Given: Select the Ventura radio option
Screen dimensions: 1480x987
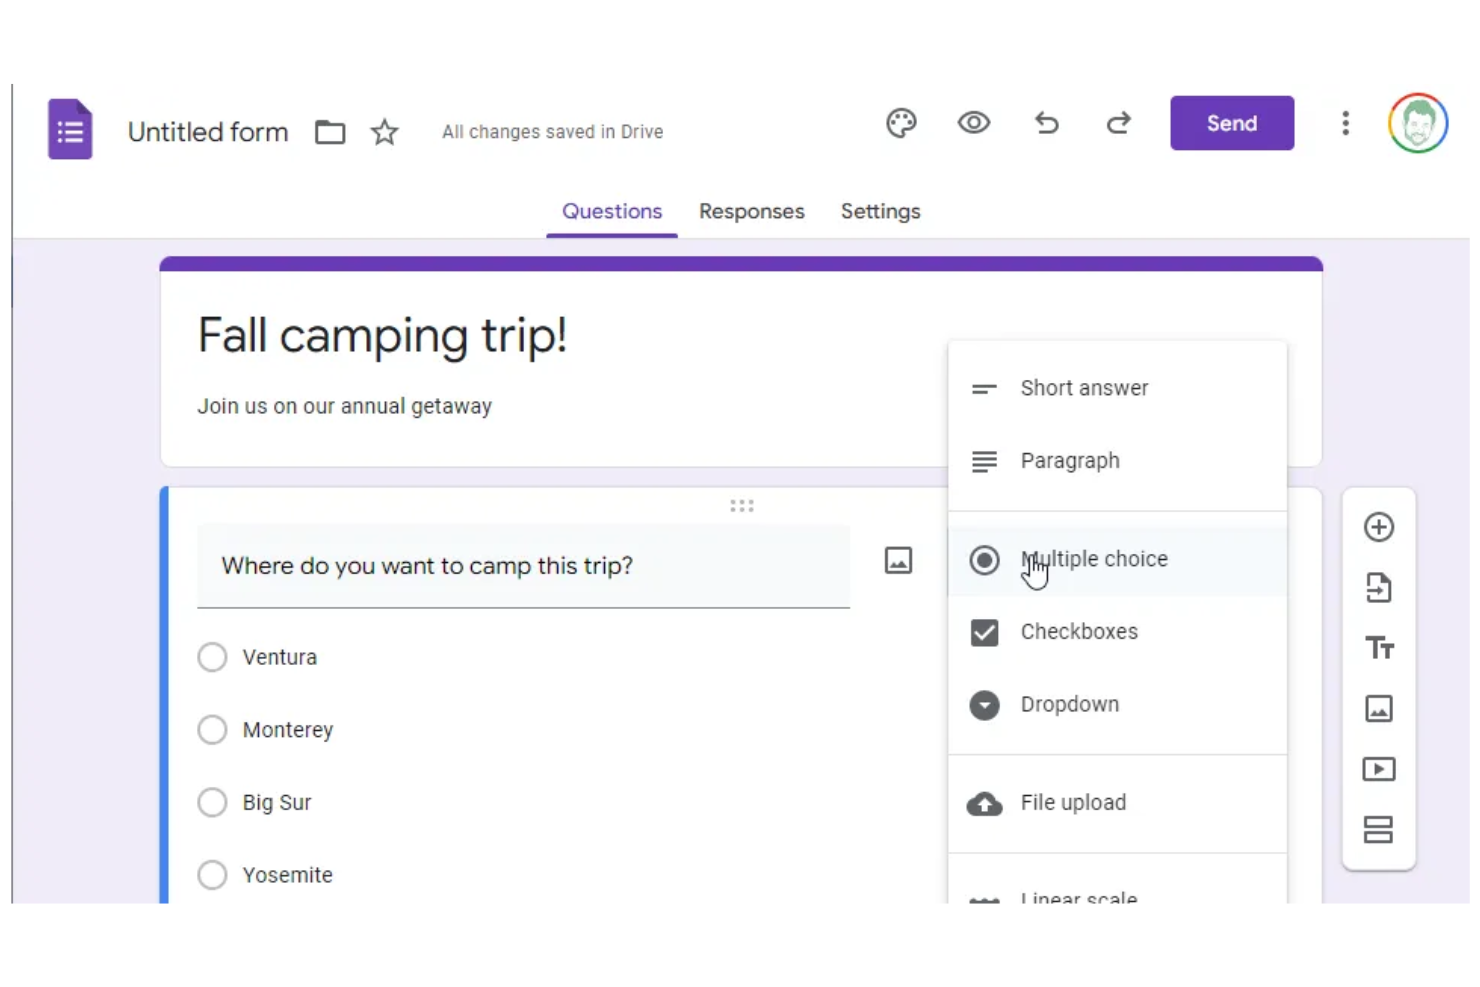Looking at the screenshot, I should tap(212, 657).
